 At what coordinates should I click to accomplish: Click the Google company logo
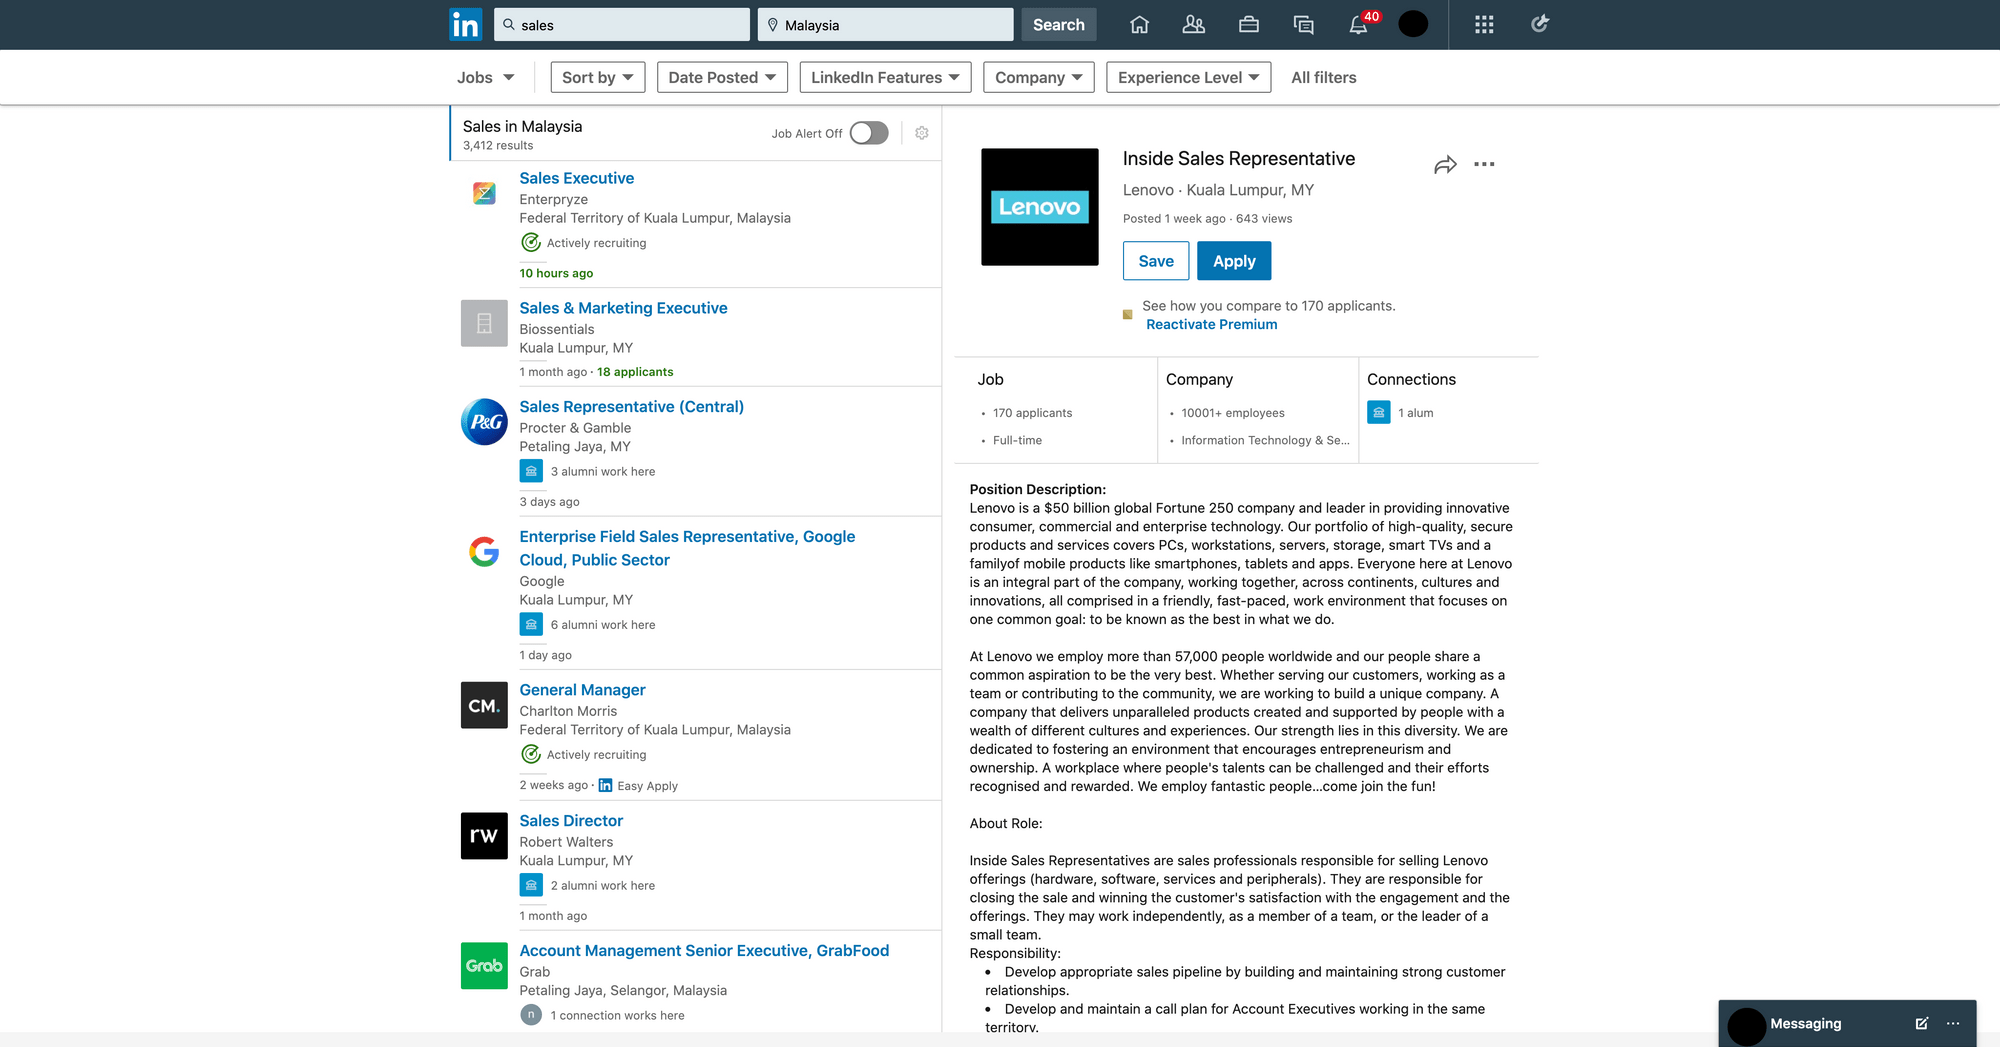(484, 551)
